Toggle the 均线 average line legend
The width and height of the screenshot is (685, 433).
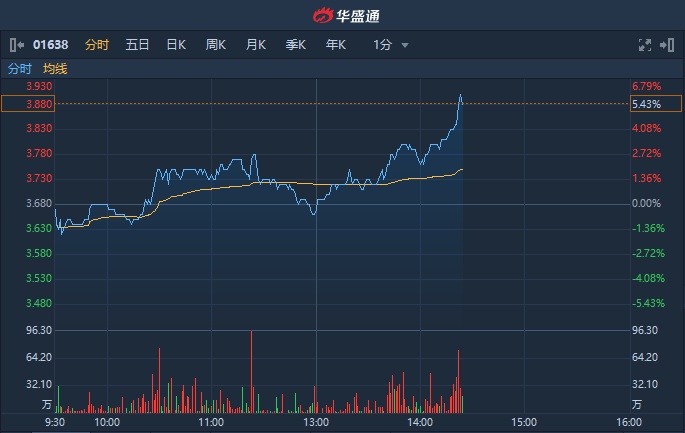[x=55, y=69]
